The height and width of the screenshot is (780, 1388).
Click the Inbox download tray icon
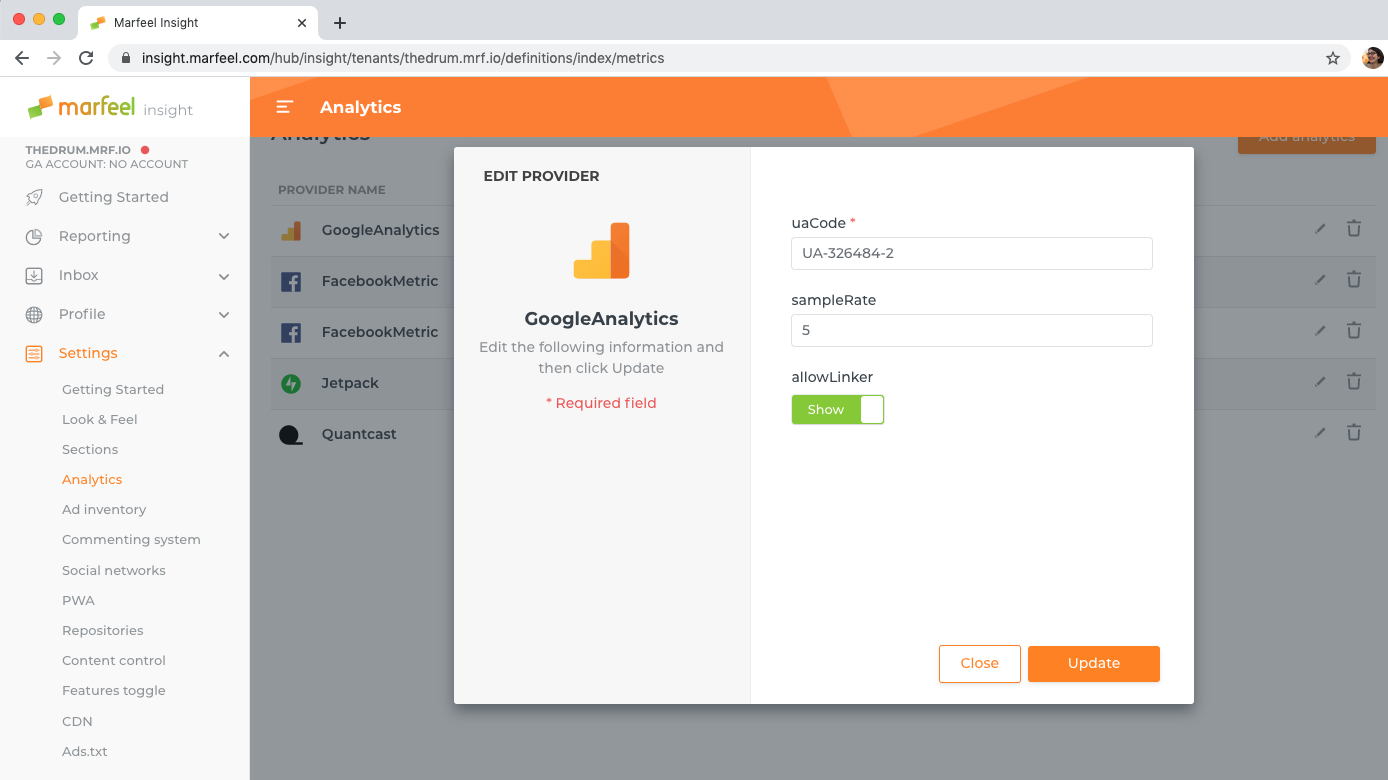[x=34, y=275]
